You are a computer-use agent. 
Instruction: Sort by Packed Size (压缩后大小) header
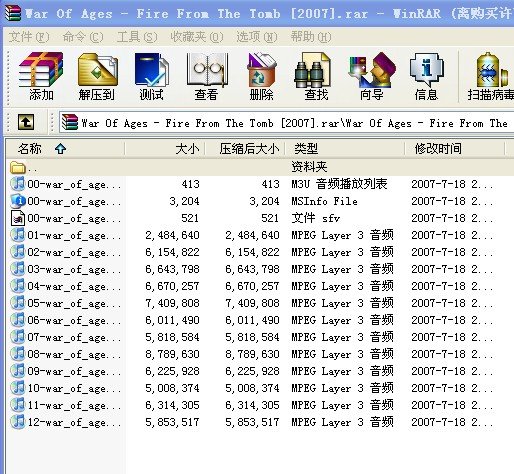[245, 148]
